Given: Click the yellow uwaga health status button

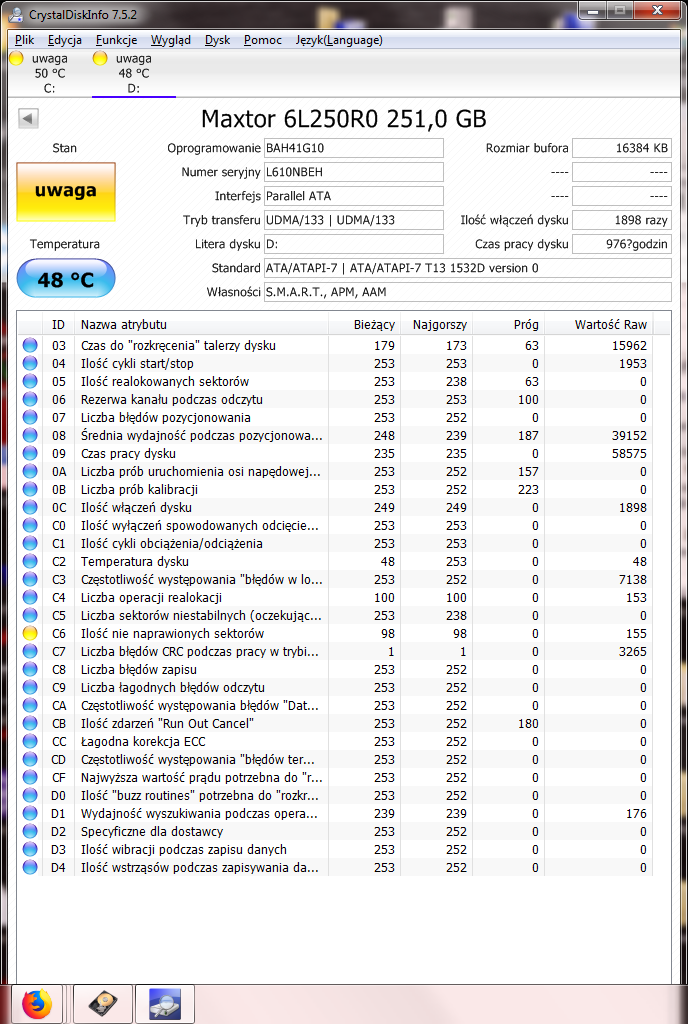Looking at the screenshot, I should click(x=66, y=191).
